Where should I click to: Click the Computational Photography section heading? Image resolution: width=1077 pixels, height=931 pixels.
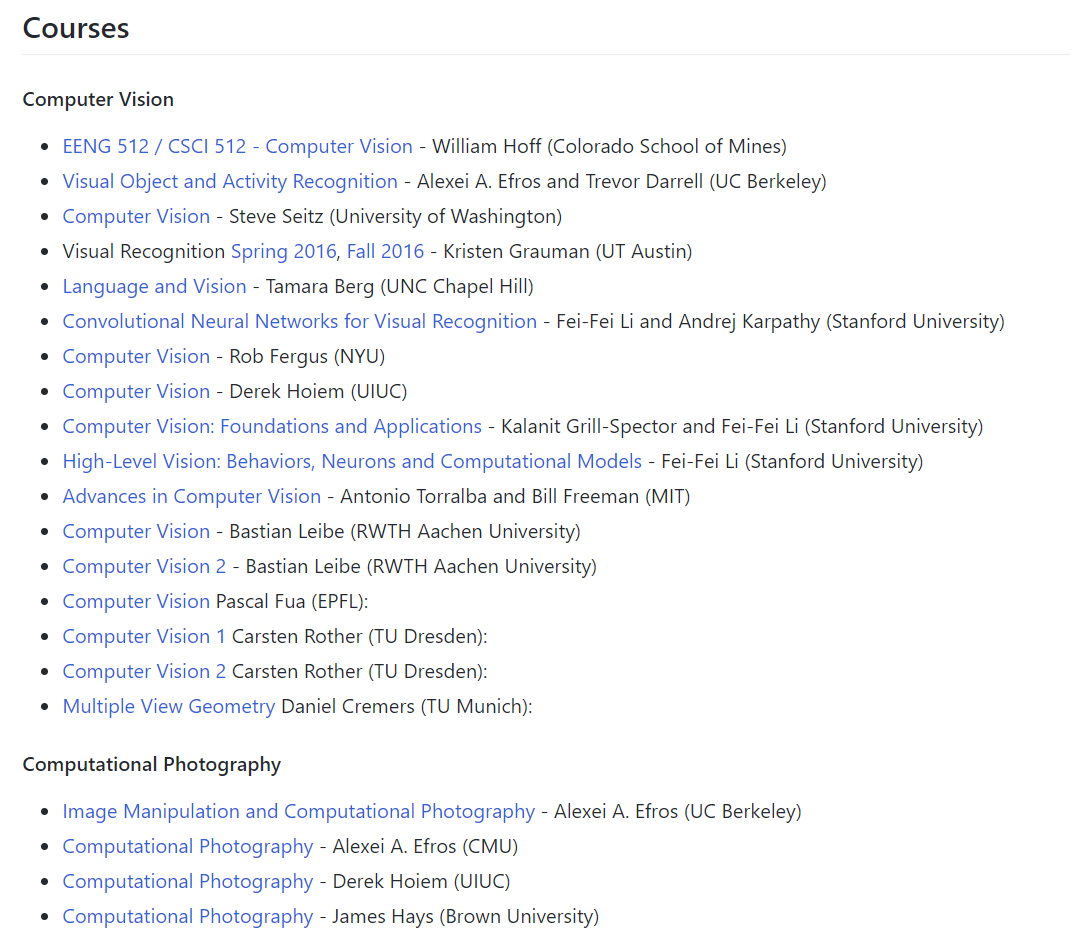(x=152, y=765)
